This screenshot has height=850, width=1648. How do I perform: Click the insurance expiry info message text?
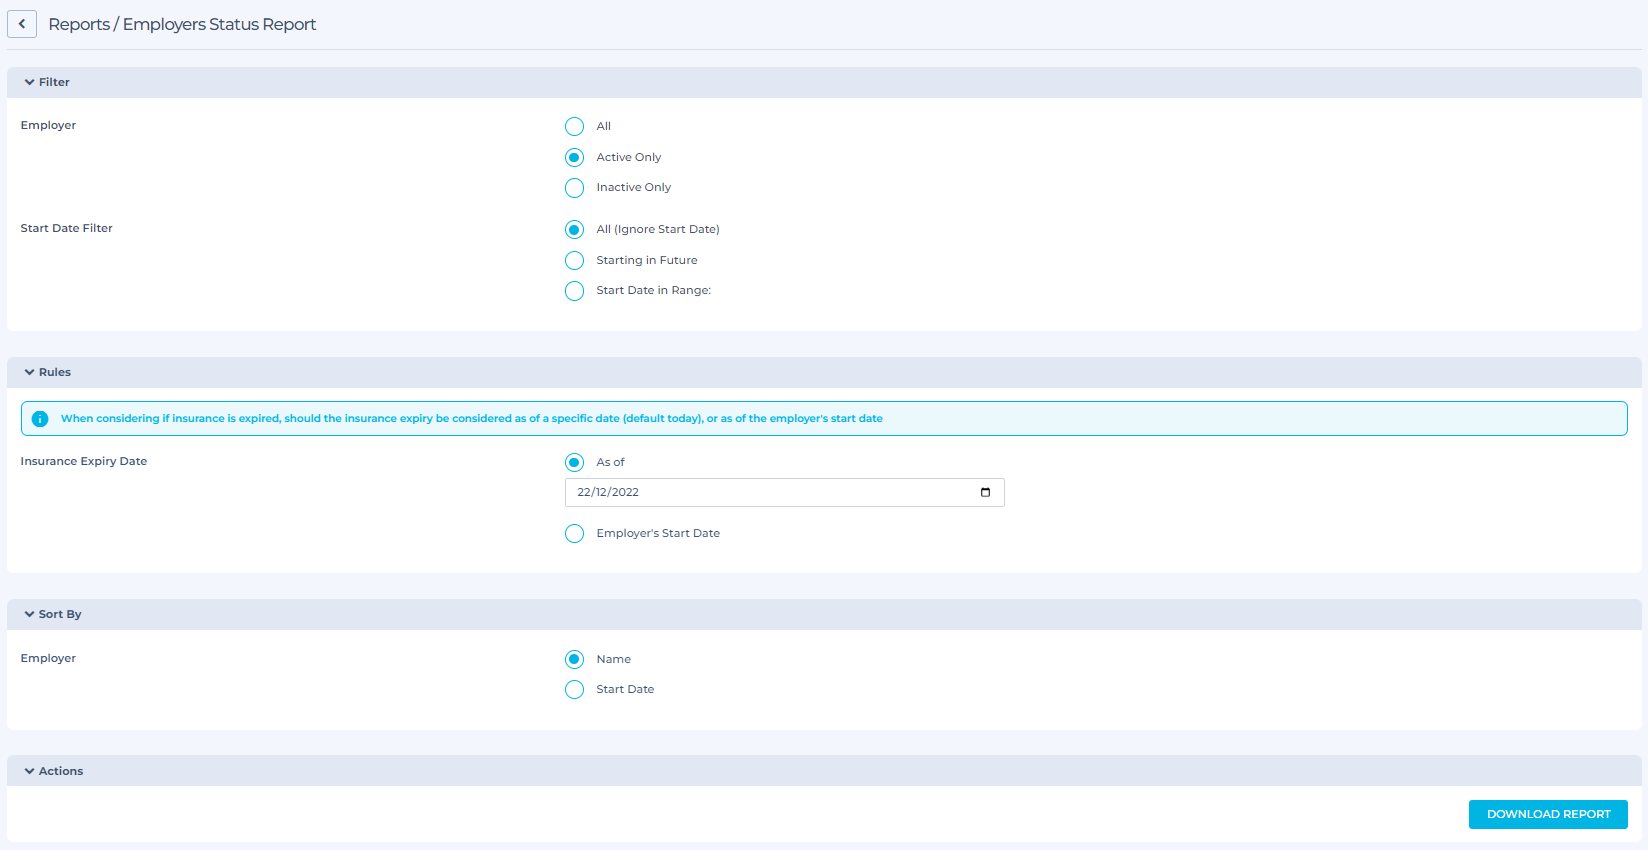(x=471, y=419)
